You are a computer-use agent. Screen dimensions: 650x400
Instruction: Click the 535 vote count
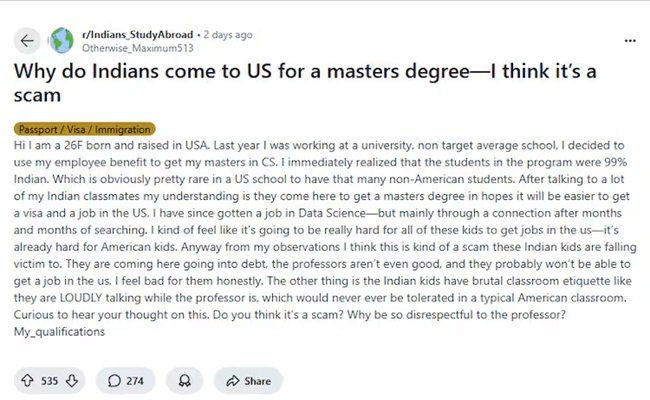[x=48, y=381]
